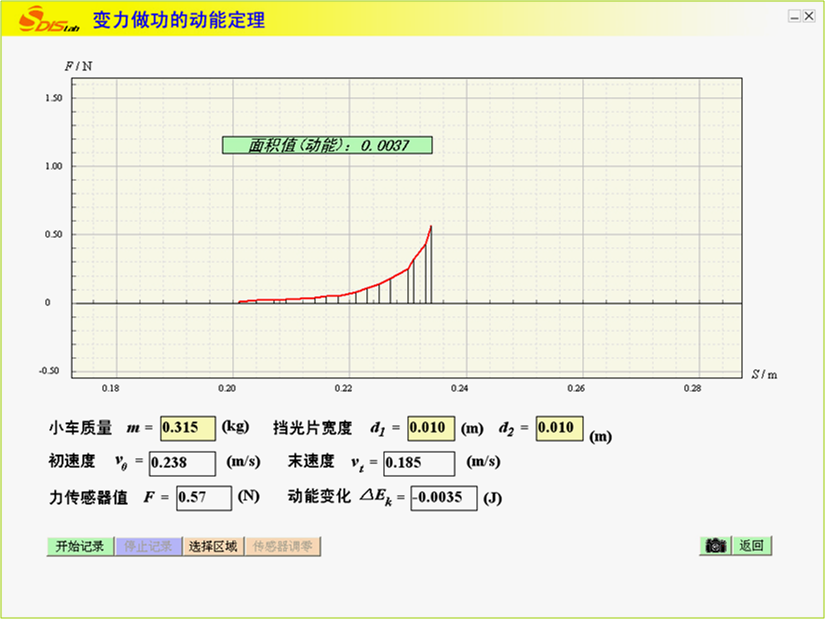
Task: Click the 0.24 tick on S axis
Action: [460, 387]
